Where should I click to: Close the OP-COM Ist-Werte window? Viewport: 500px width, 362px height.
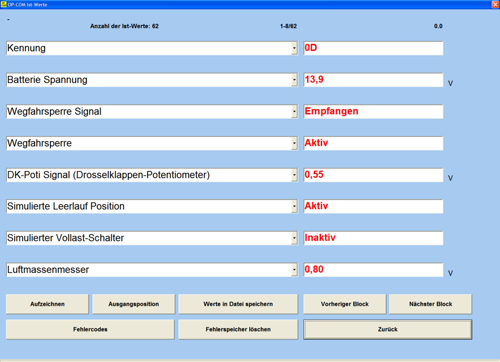(x=495, y=4)
